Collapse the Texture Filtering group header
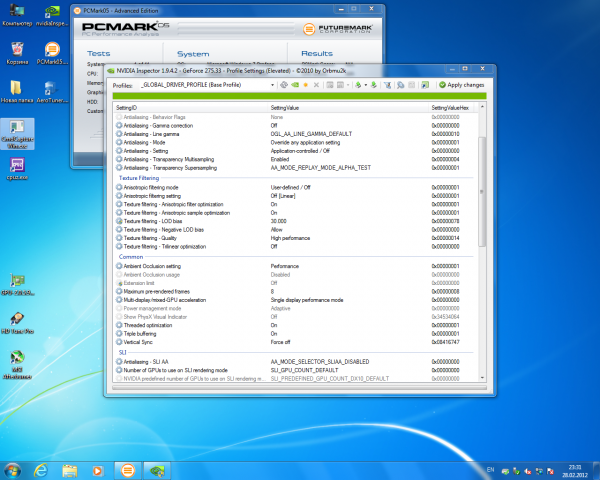 click(139, 178)
